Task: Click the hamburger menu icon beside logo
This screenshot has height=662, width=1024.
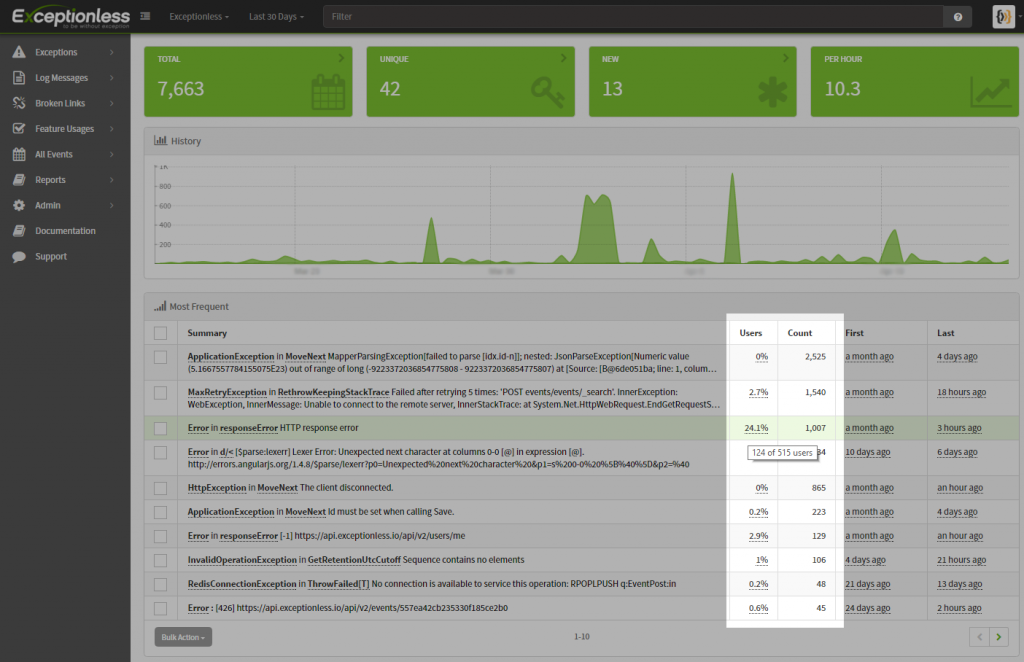Action: click(x=146, y=17)
